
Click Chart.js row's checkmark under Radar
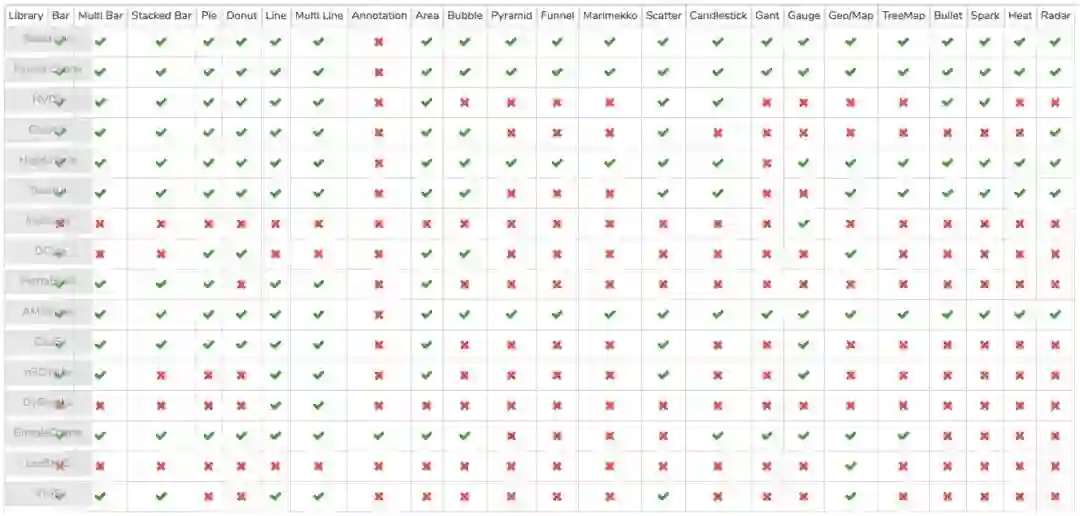[x=1055, y=132]
